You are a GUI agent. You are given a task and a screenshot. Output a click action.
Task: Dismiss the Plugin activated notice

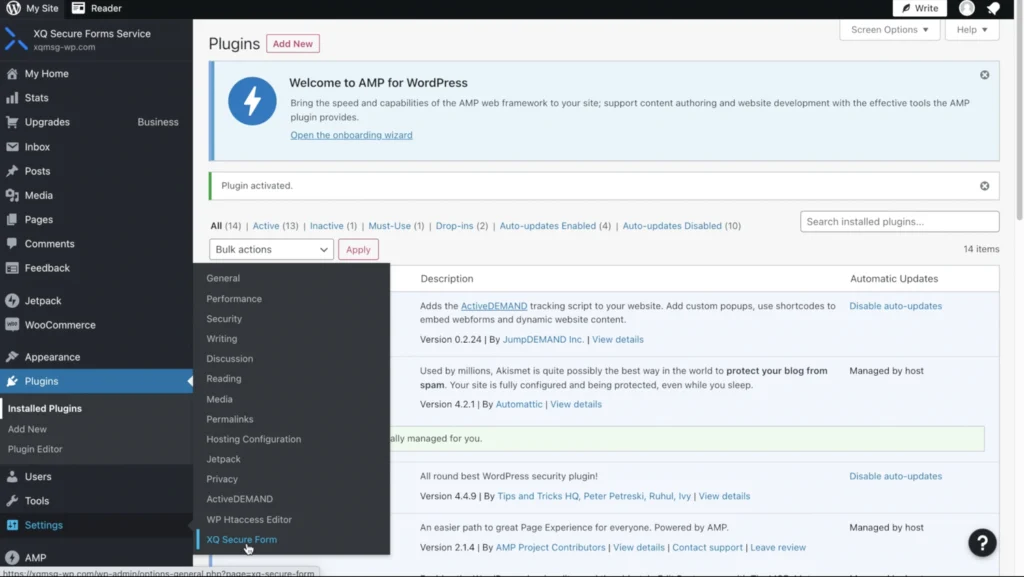984,186
